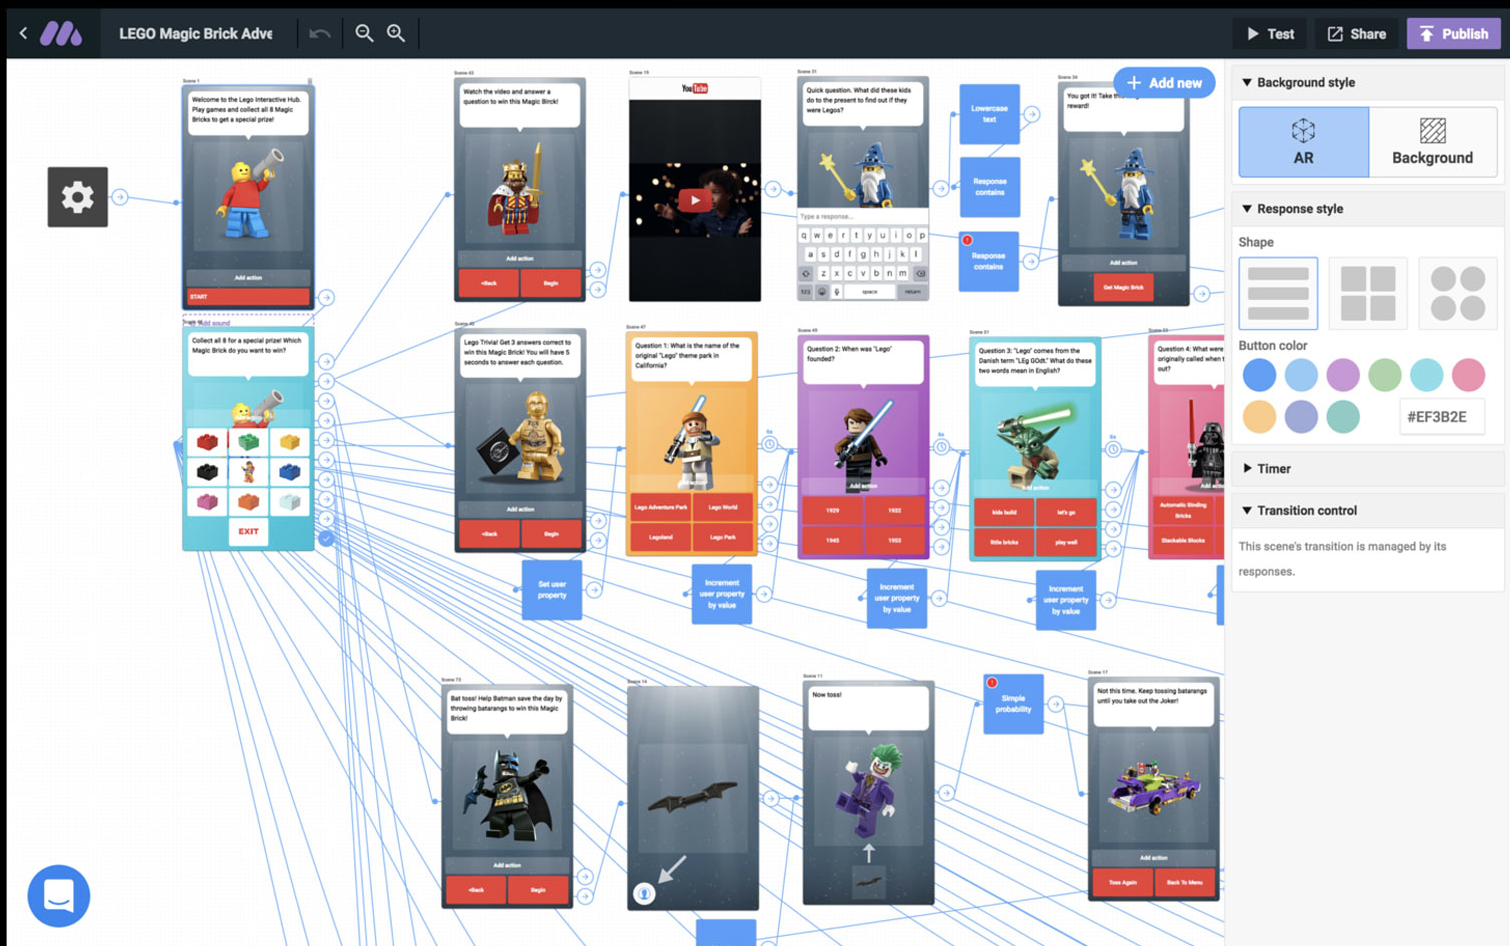Pick the teal button color
This screenshot has height=946, width=1510.
(x=1343, y=416)
